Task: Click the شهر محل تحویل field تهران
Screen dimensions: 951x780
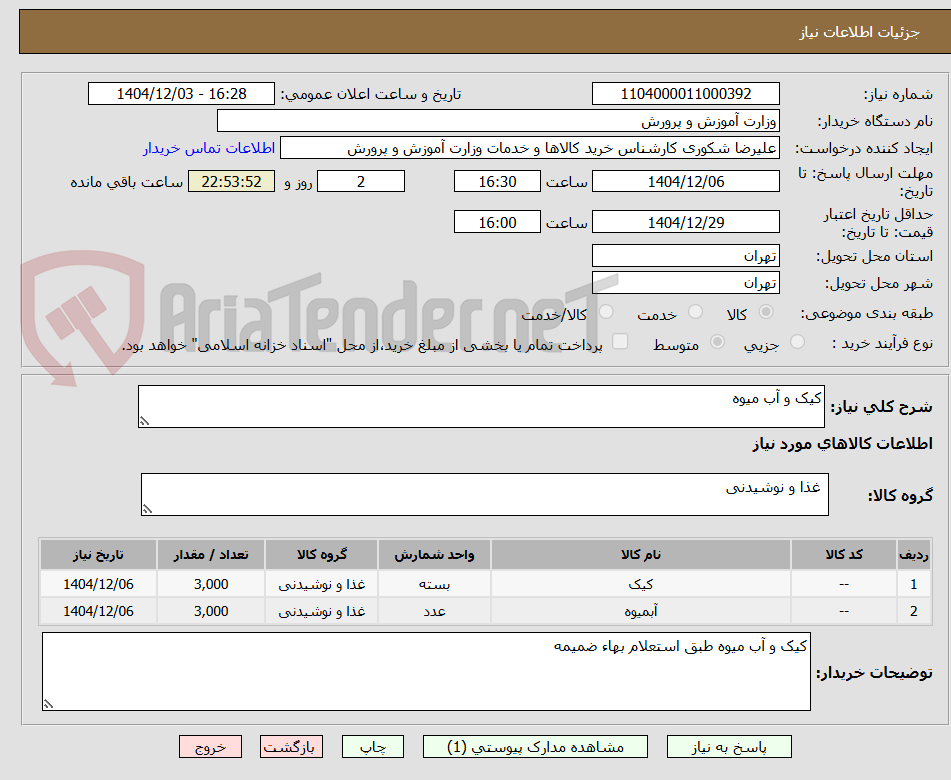Action: coord(686,283)
